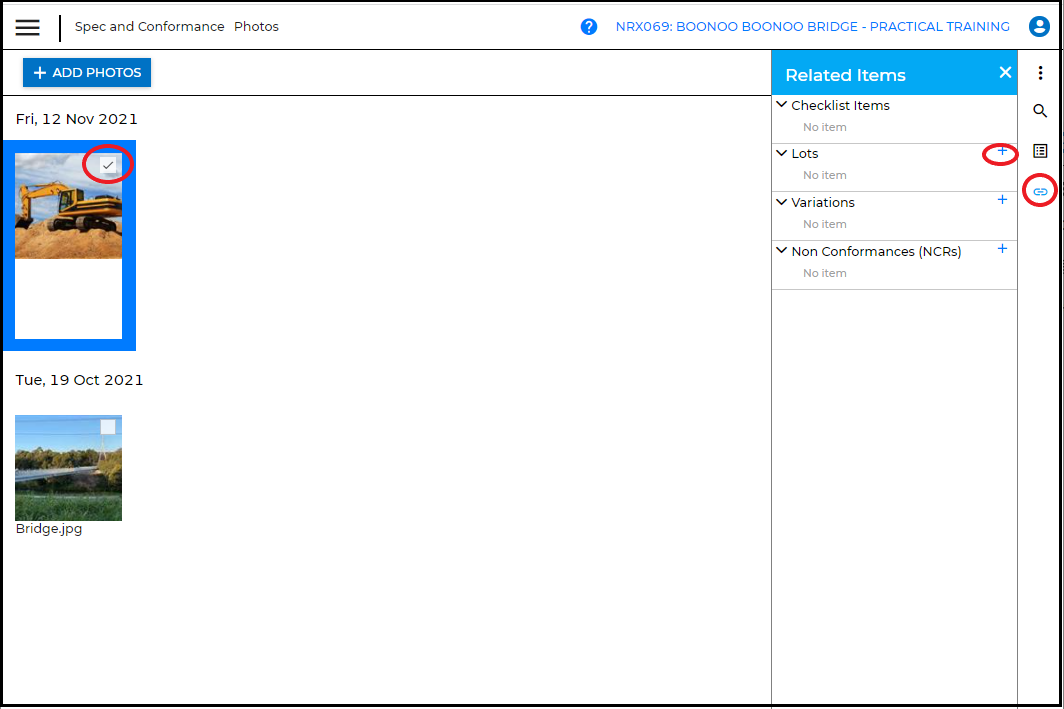Add a related Lot with plus icon
The width and height of the screenshot is (1064, 709).
point(1002,152)
